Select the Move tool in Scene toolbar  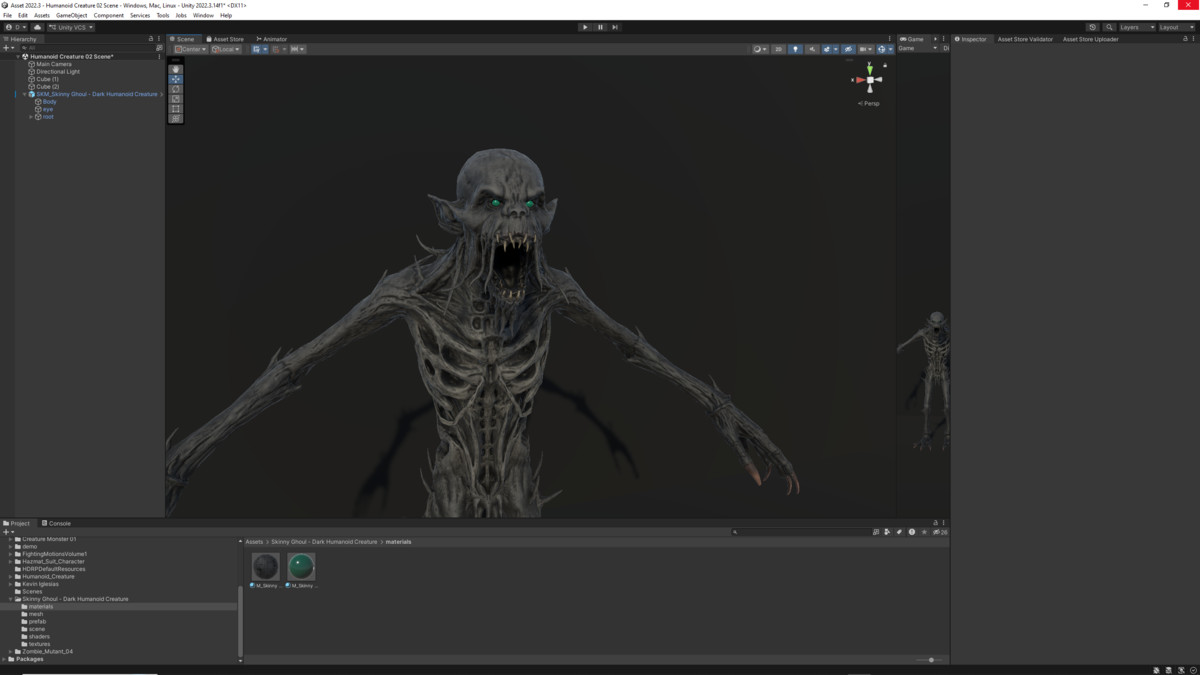(x=176, y=79)
